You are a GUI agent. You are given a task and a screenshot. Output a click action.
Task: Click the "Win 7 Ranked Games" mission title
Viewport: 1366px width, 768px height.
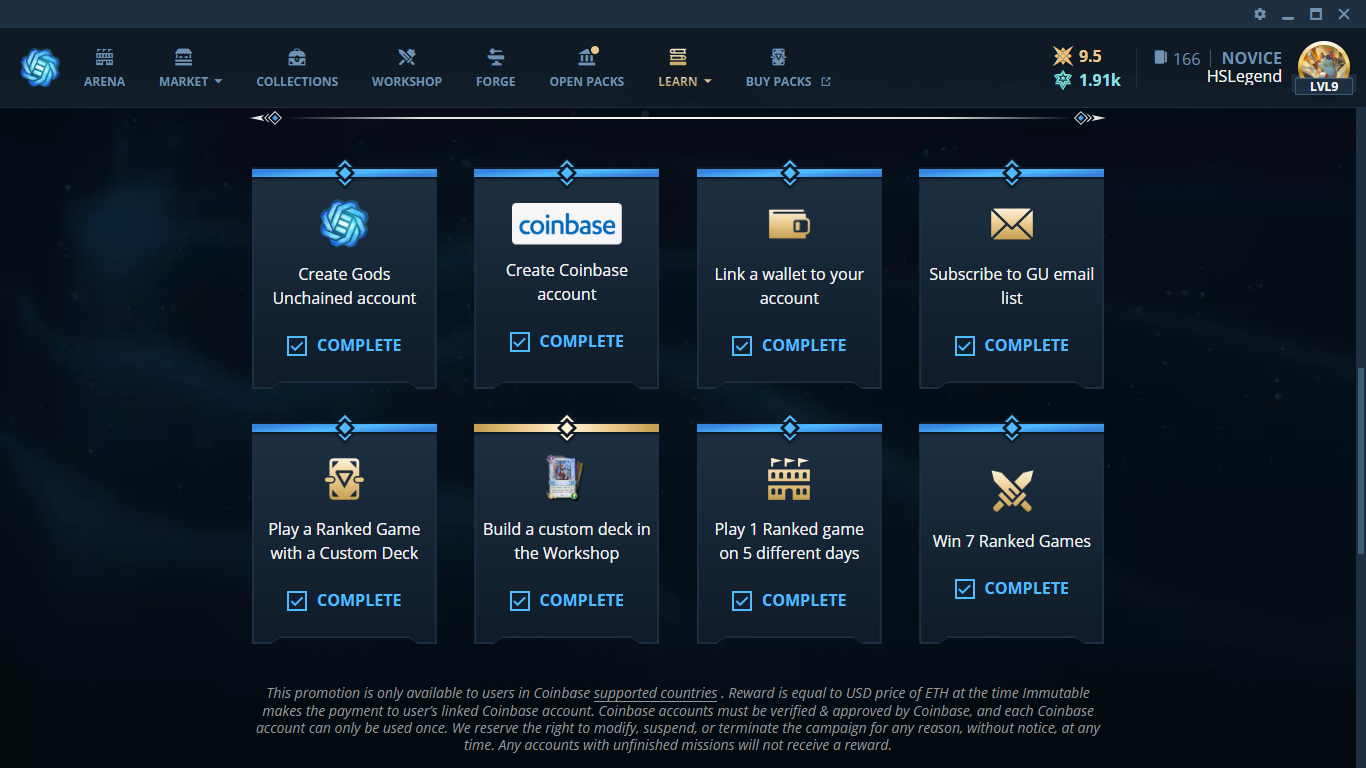click(x=1011, y=541)
